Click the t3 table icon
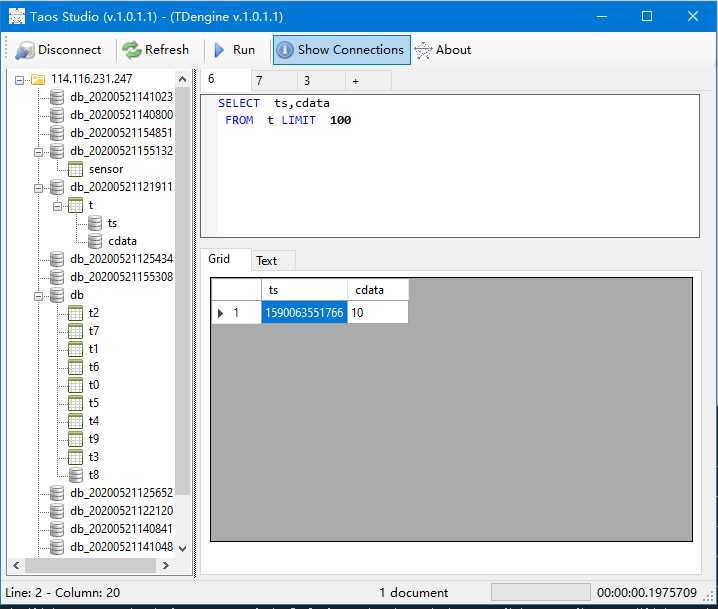 [x=75, y=457]
